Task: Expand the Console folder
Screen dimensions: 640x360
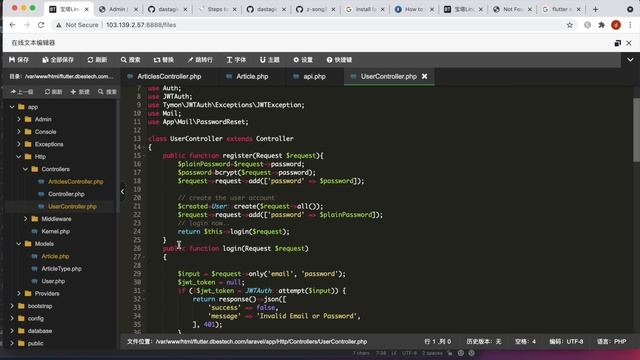Action: pos(19,132)
